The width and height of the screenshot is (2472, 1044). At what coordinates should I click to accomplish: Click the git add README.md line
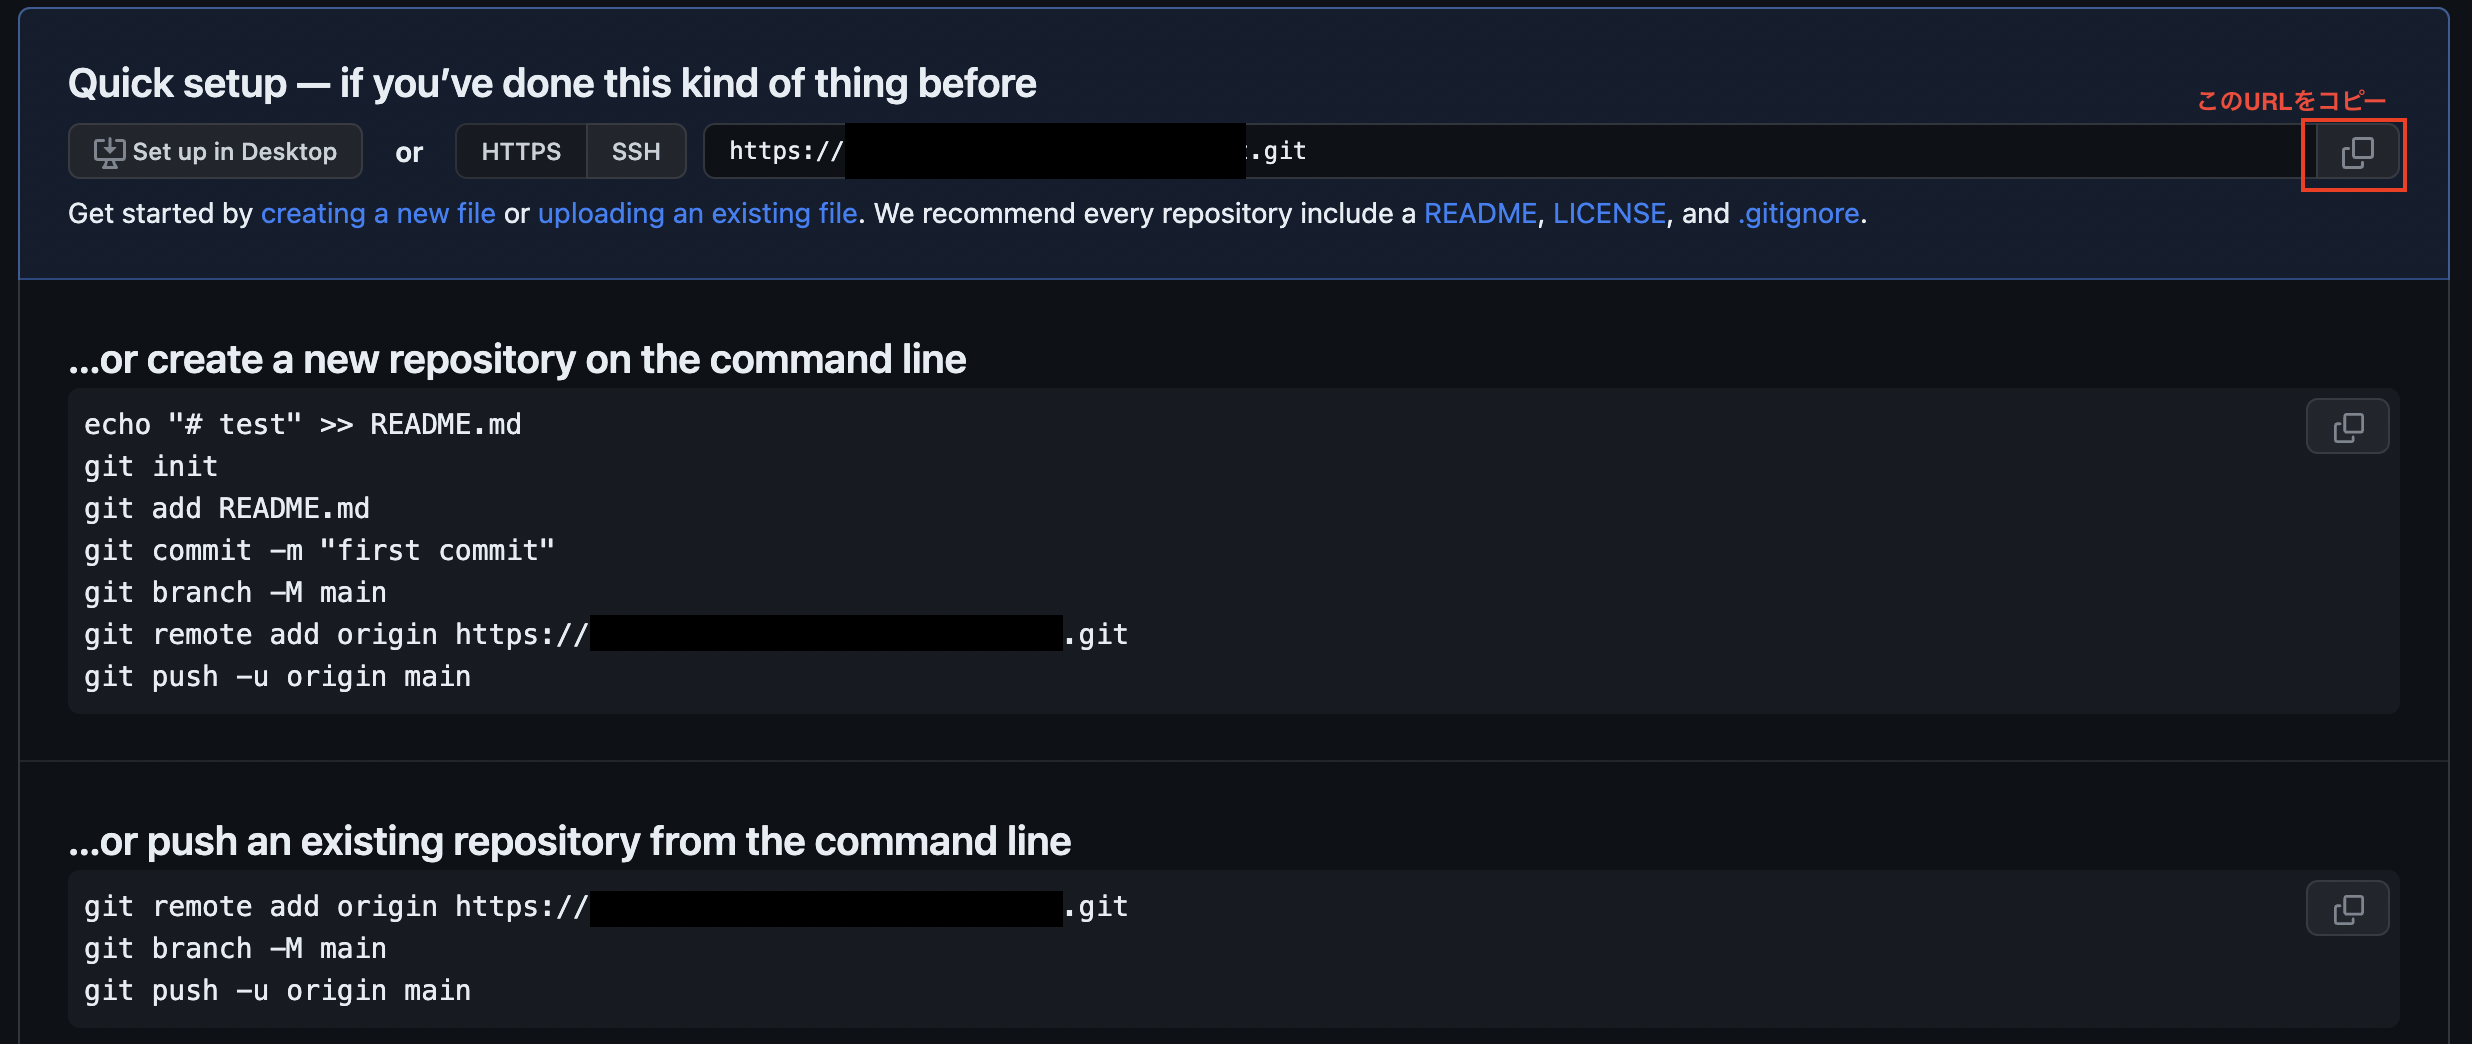tap(227, 508)
